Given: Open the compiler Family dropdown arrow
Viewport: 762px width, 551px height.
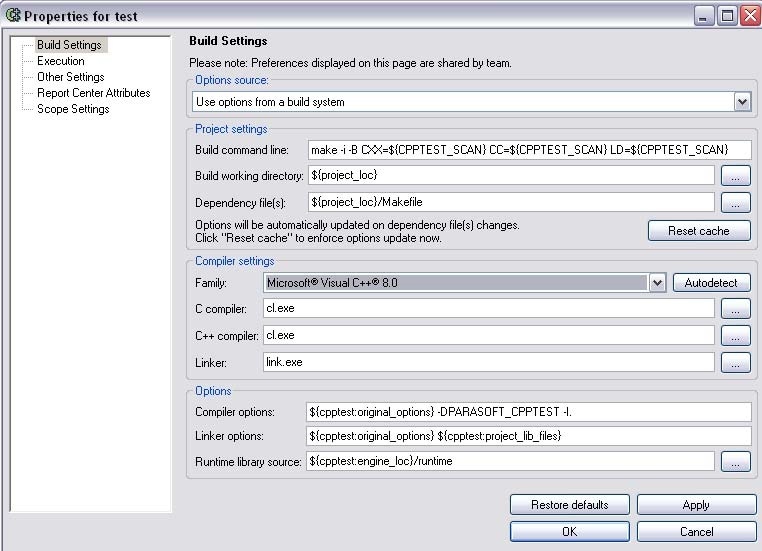Looking at the screenshot, I should (657, 283).
